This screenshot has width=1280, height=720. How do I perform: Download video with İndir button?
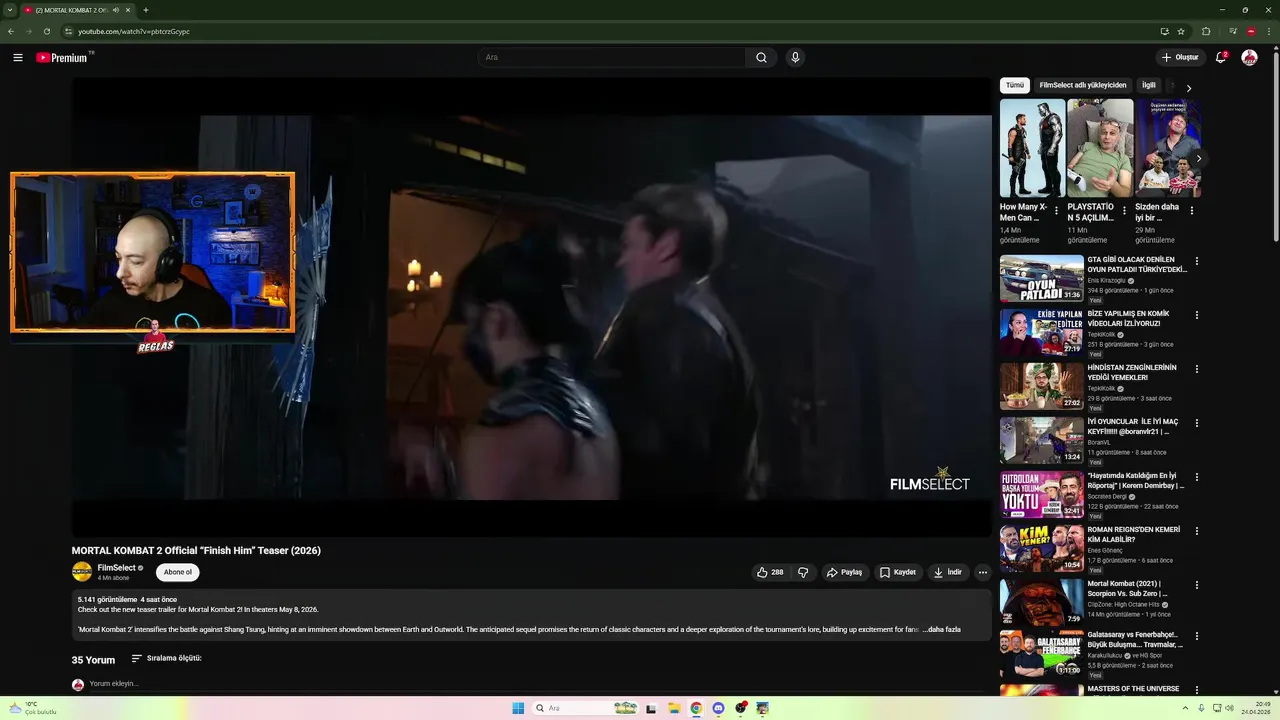pos(948,573)
